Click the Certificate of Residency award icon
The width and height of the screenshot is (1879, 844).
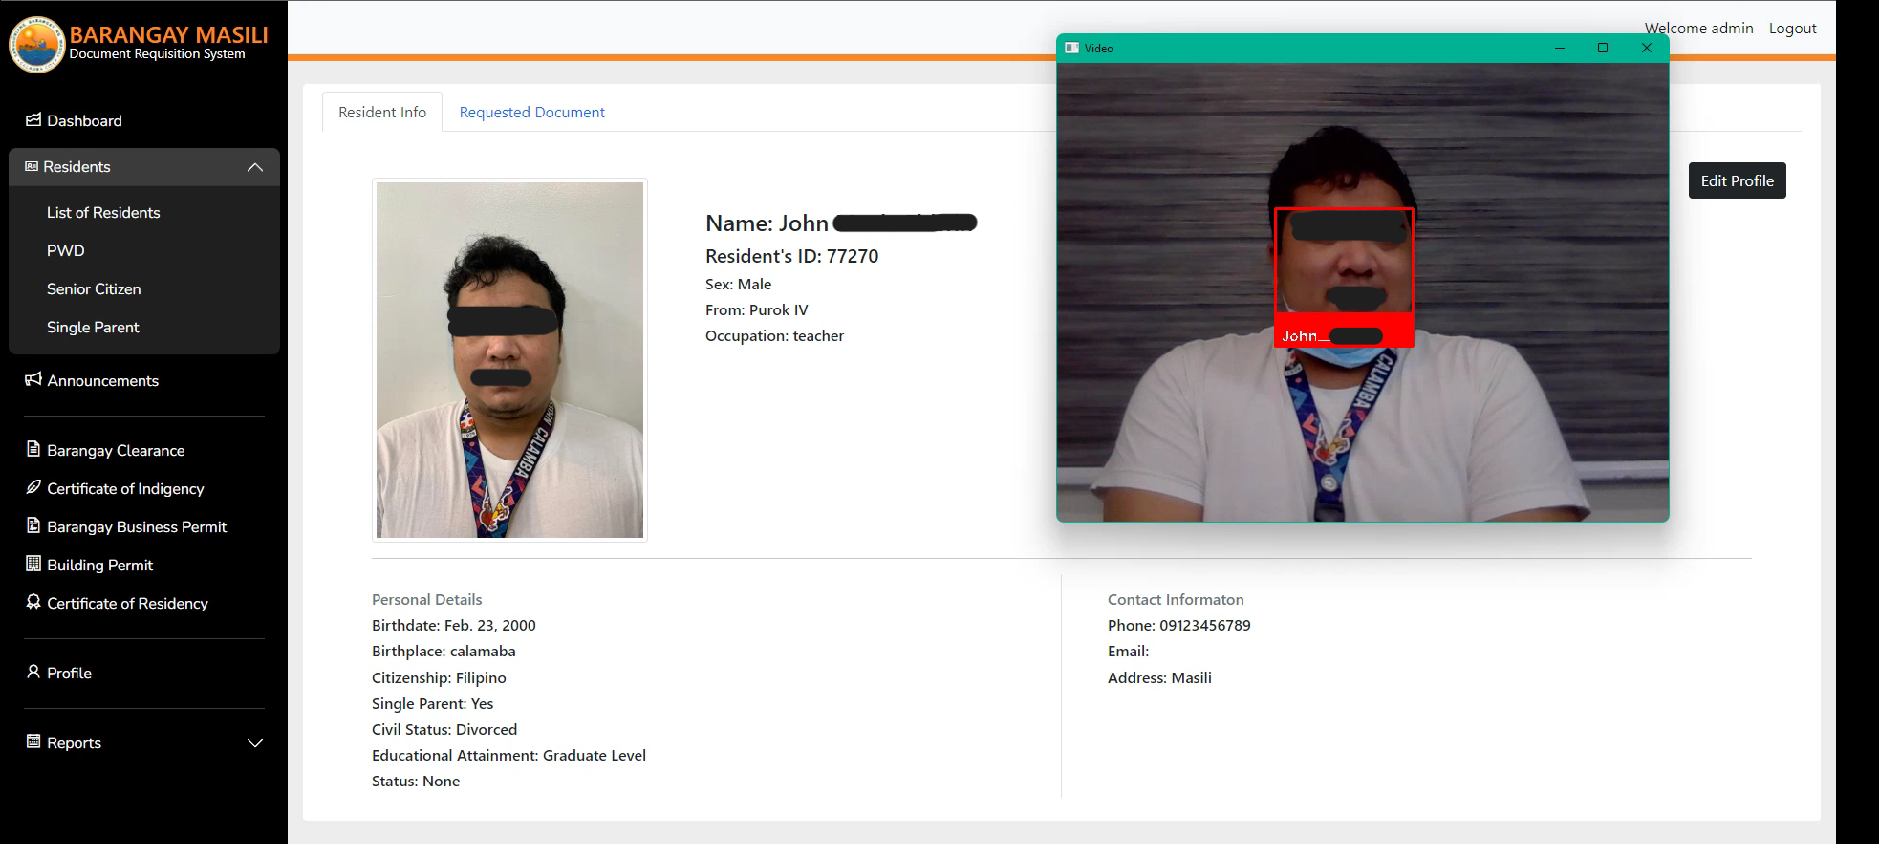(33, 602)
